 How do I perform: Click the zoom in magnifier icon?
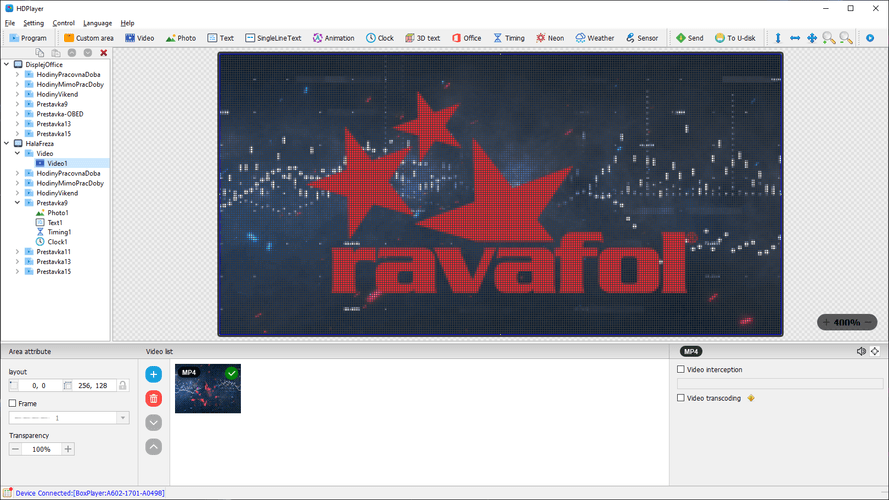829,38
